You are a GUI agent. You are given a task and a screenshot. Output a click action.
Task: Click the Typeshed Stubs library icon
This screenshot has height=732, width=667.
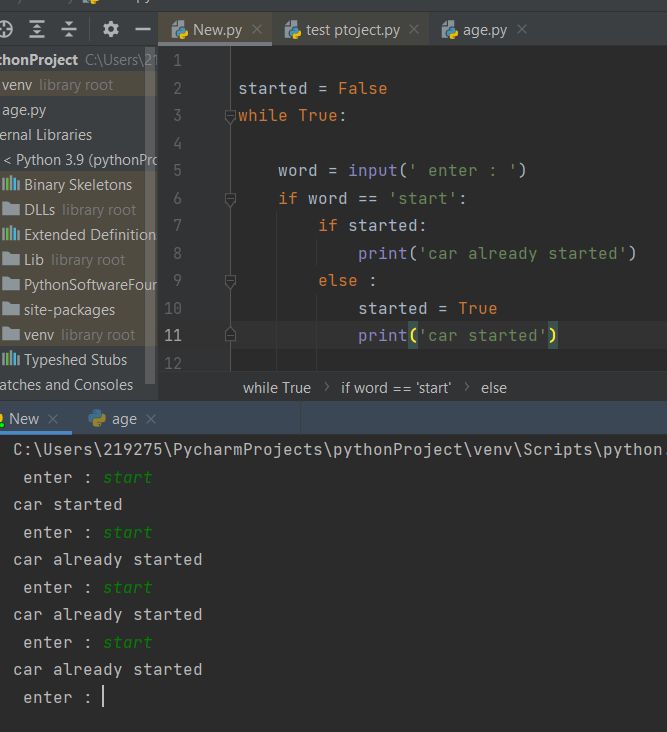tap(10, 359)
